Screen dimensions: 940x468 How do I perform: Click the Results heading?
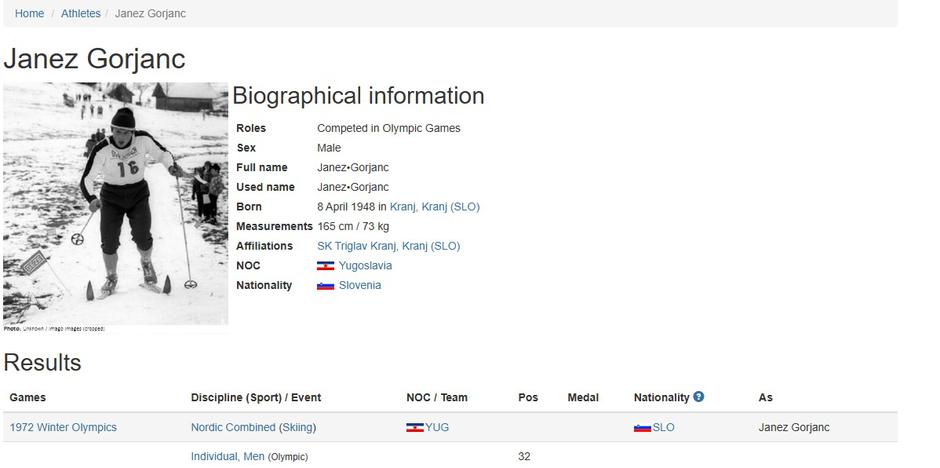42,363
